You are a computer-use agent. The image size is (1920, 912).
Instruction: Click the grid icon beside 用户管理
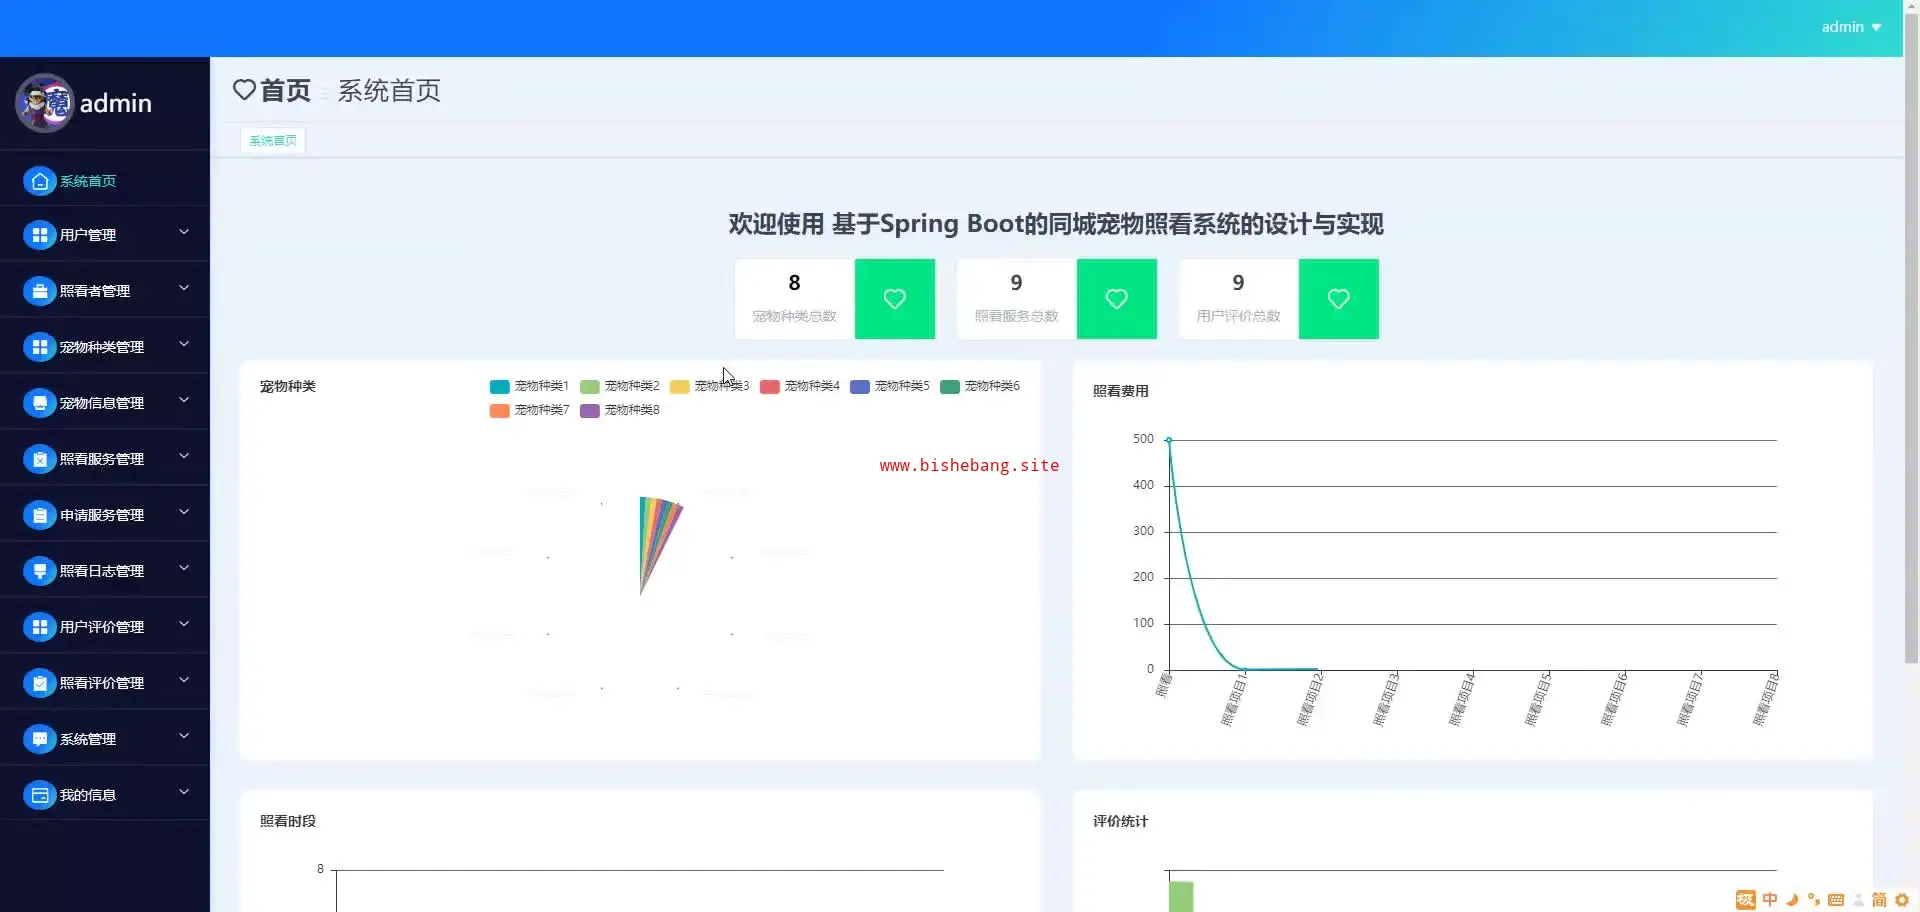click(x=39, y=235)
